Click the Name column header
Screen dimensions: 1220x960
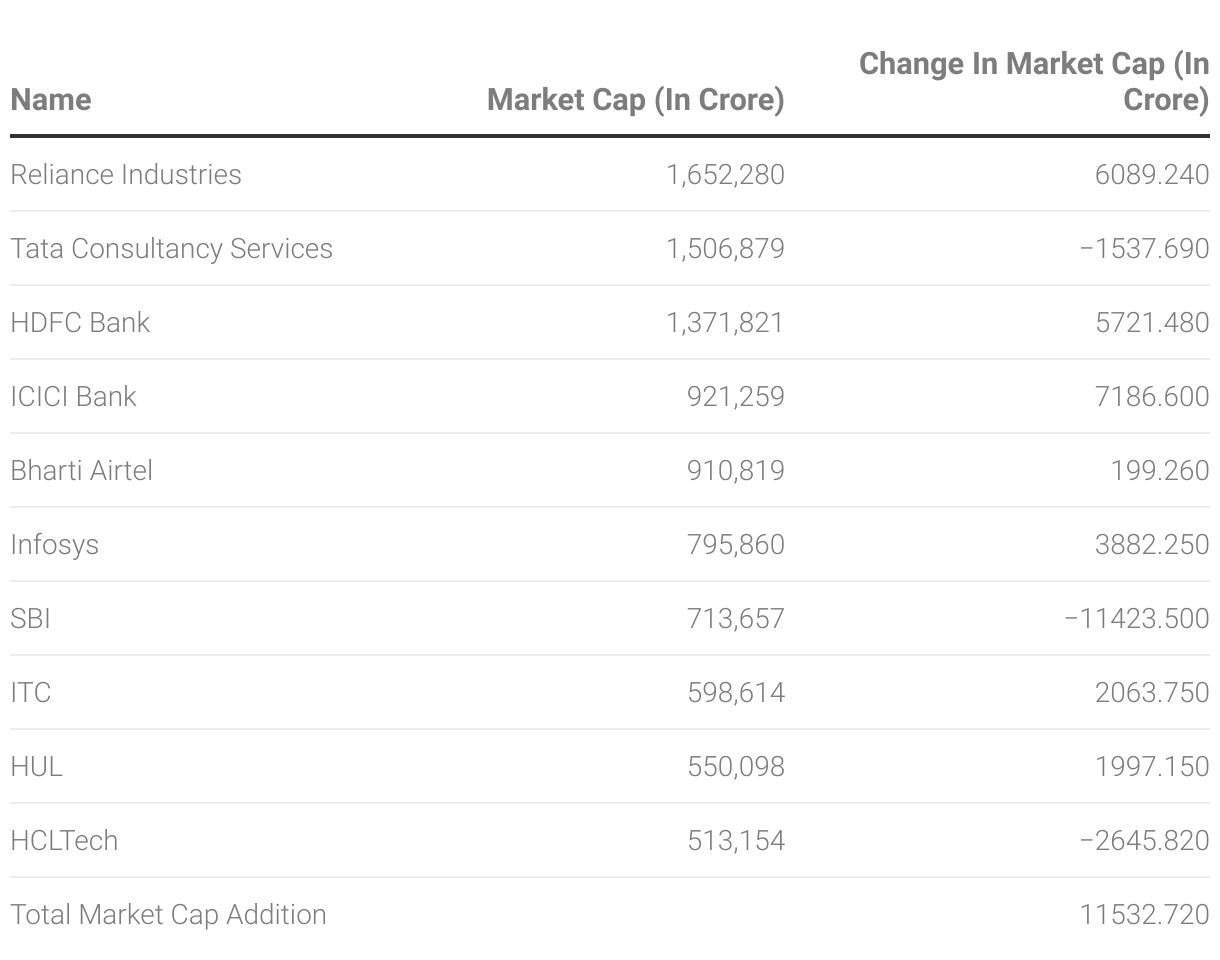coord(51,100)
